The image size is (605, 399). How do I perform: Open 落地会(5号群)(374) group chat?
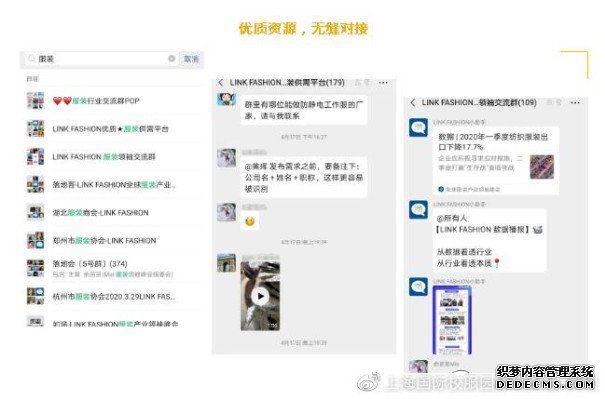(x=113, y=269)
